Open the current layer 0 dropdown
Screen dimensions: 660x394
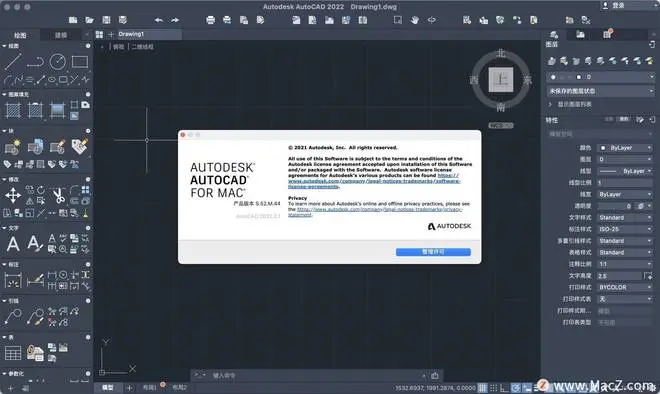coord(600,77)
